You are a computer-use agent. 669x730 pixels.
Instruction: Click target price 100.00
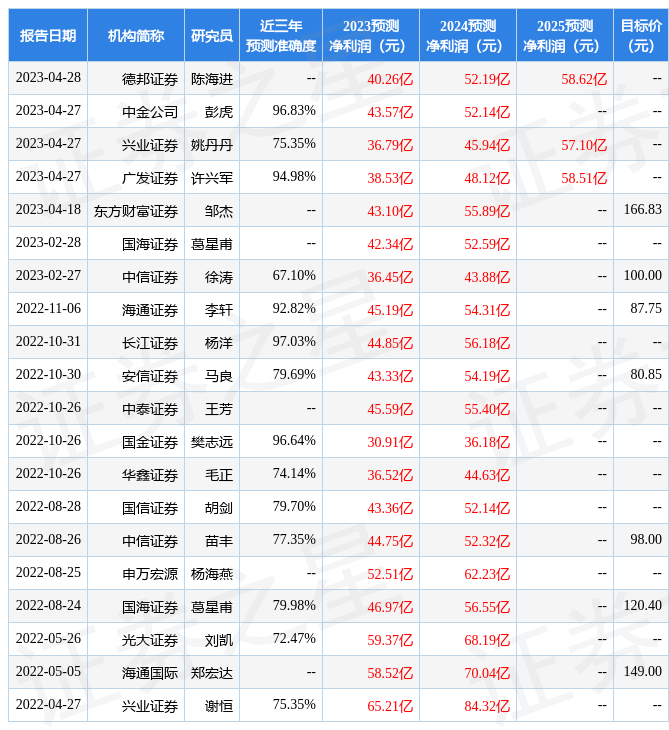tap(642, 276)
